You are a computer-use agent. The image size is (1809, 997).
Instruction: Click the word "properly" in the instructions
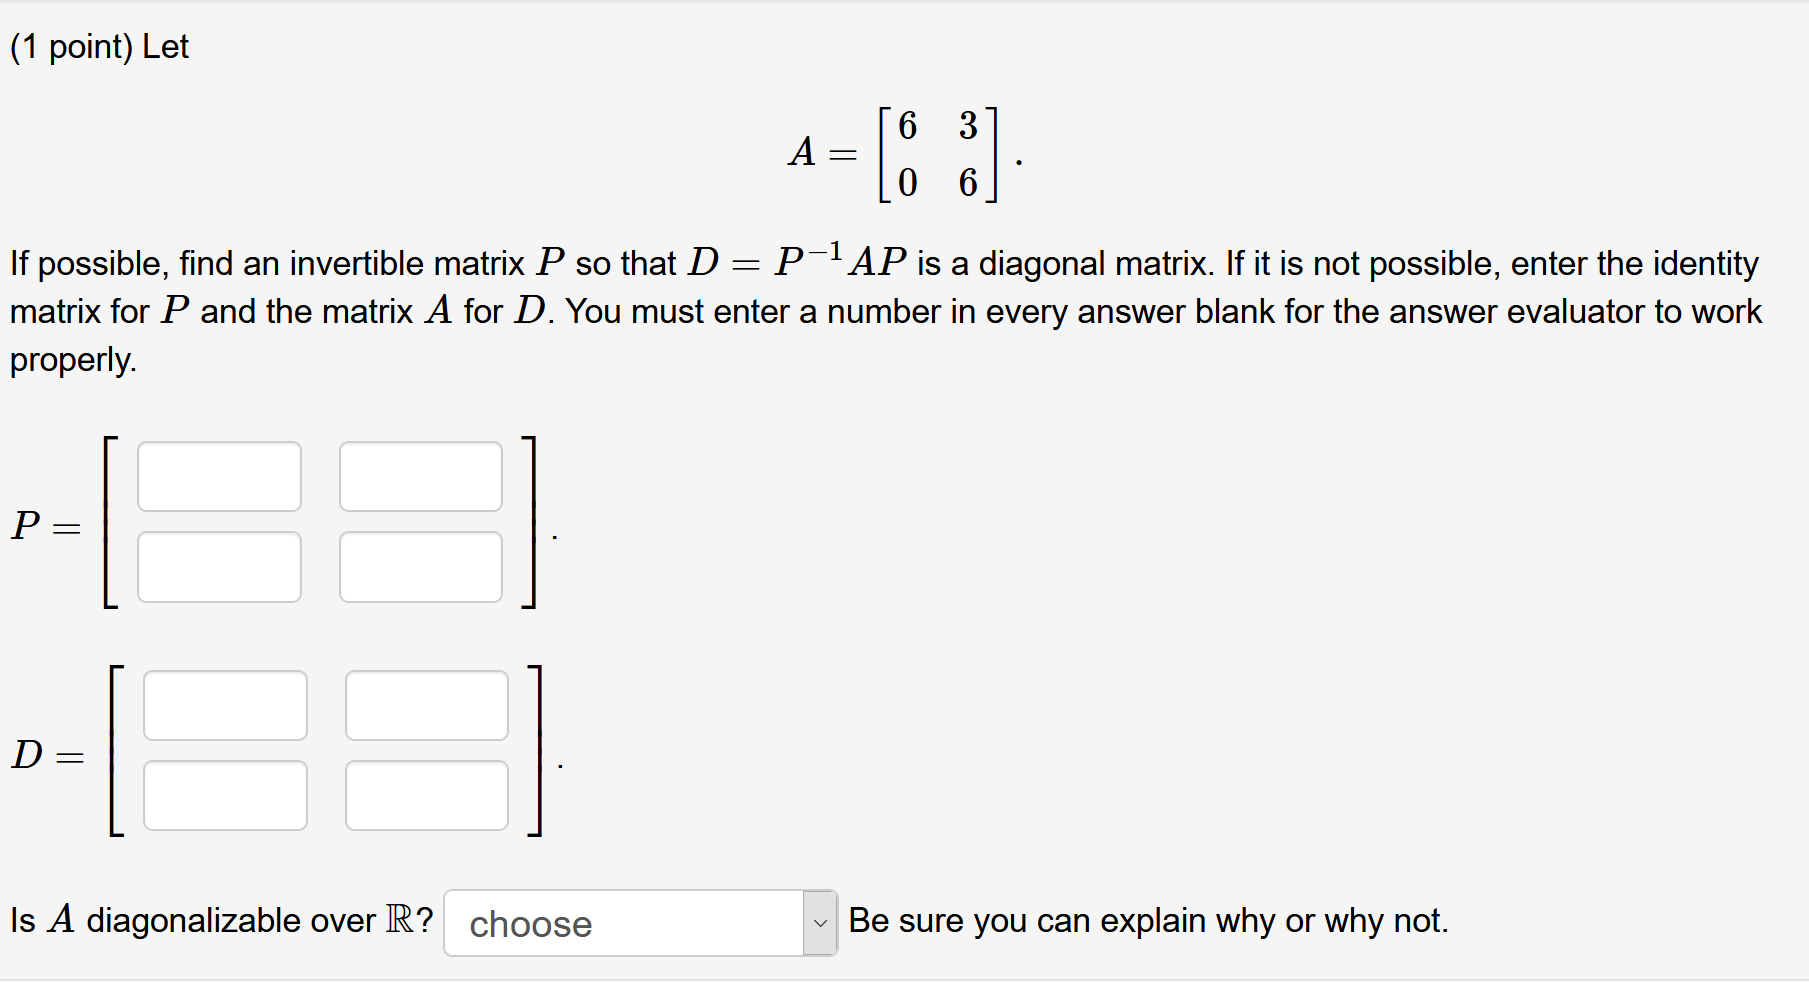72,360
